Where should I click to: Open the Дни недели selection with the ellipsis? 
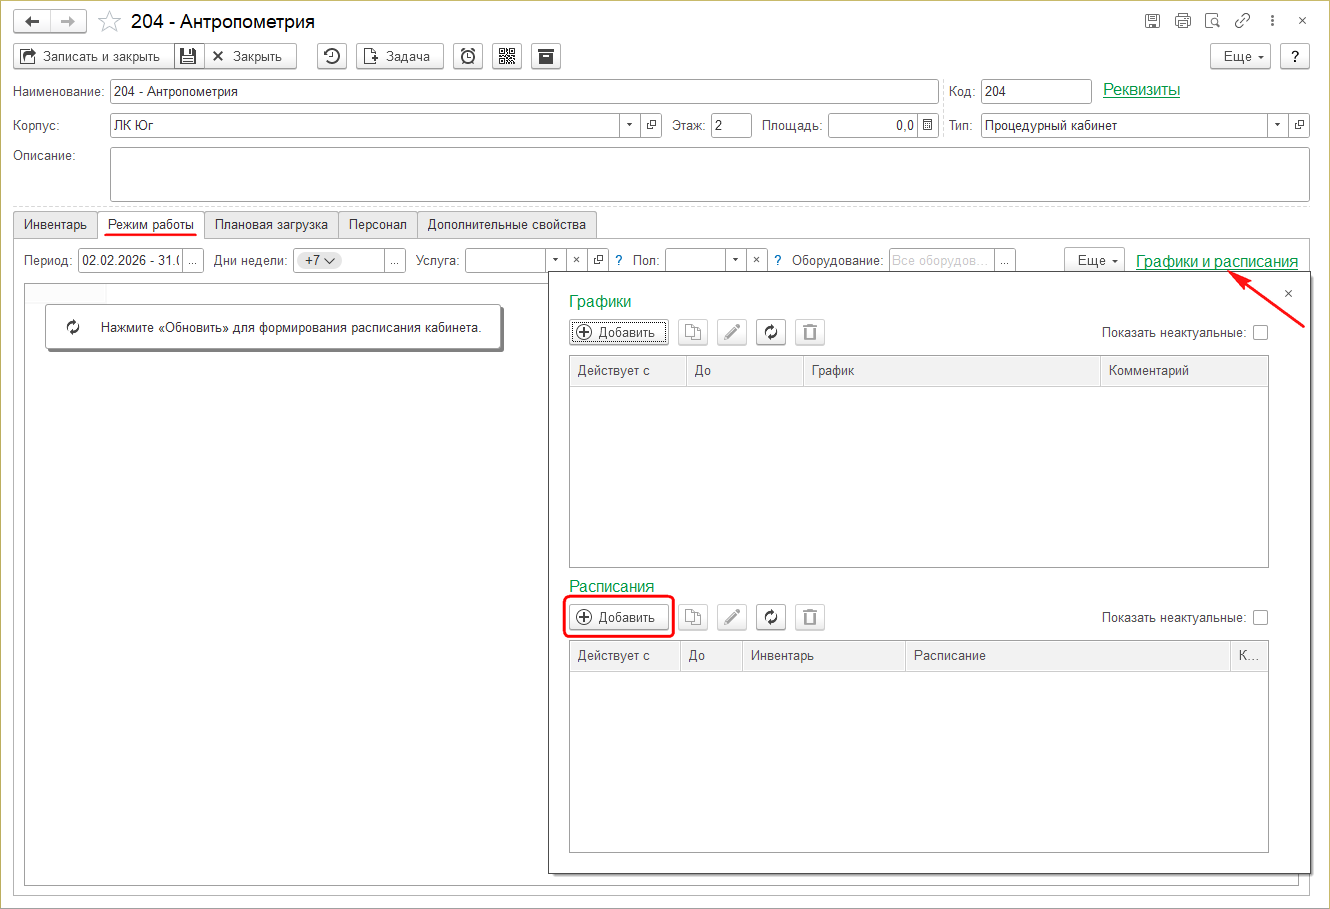tap(395, 260)
